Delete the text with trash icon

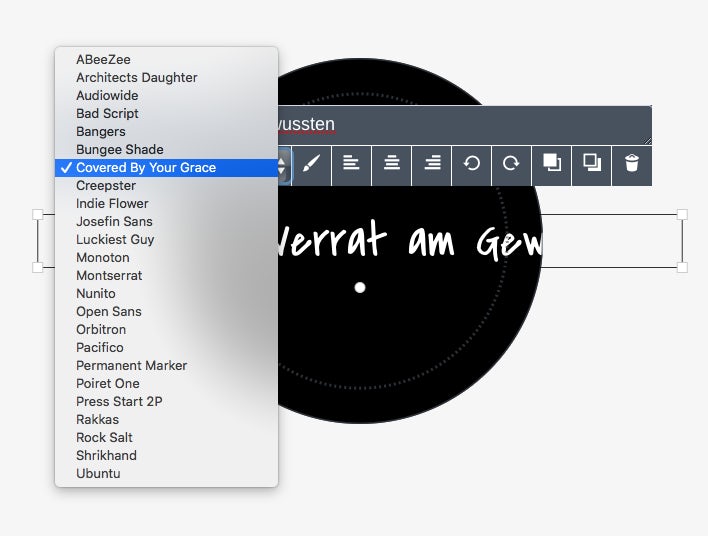tap(632, 165)
